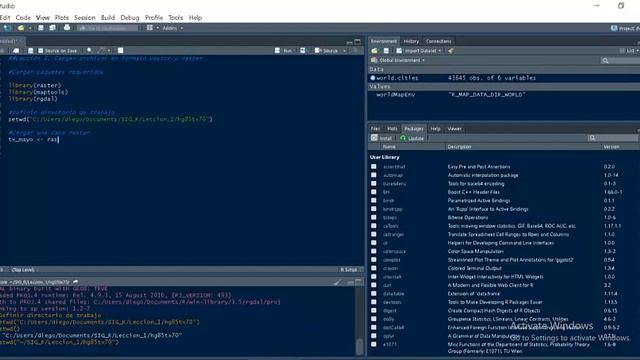Click the console vertical scrollbar thumb
Screen dimensions: 640x360
[359, 346]
